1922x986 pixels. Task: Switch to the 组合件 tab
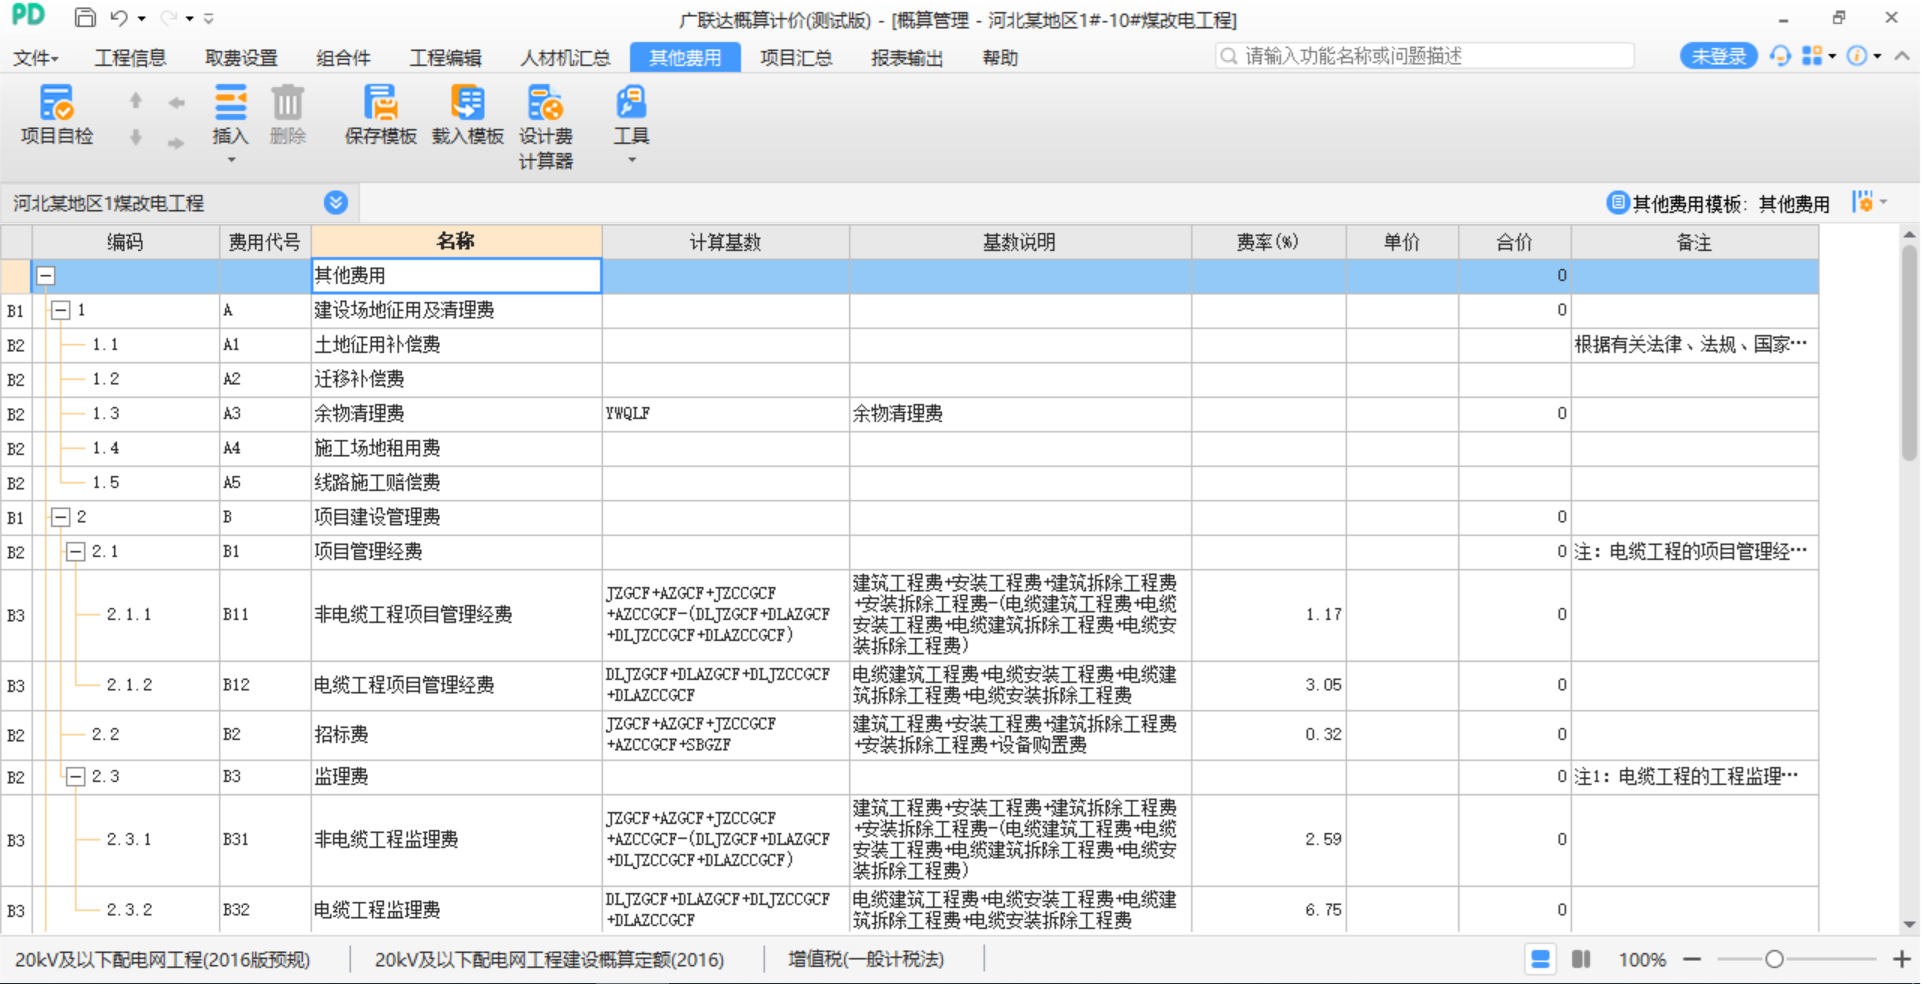point(343,58)
